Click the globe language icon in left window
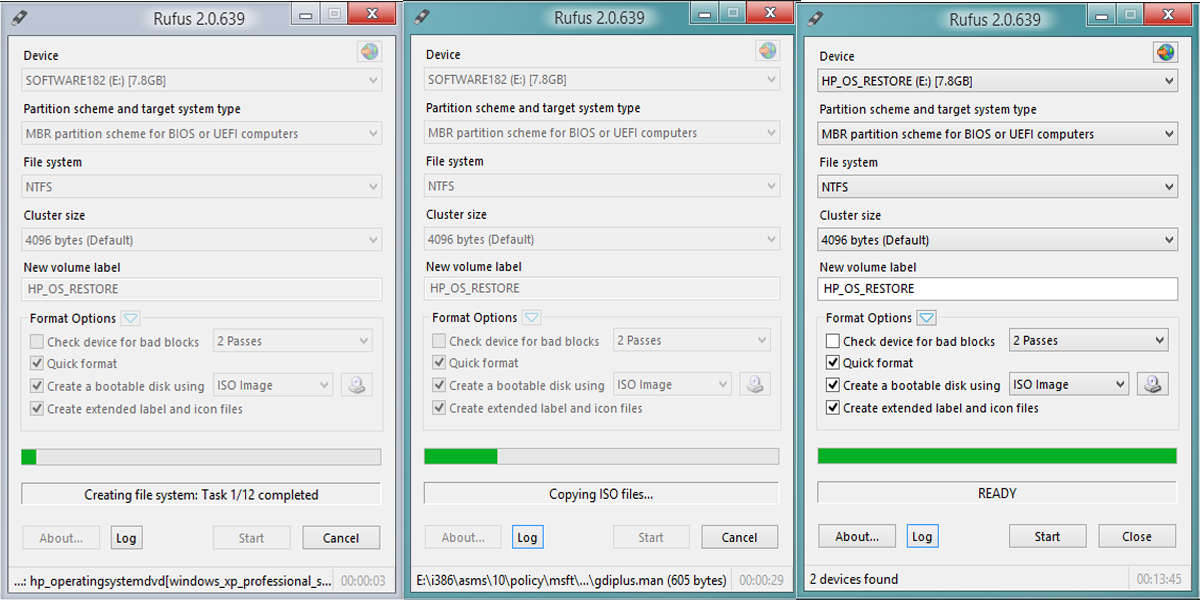Image resolution: width=1200 pixels, height=600 pixels. pyautogui.click(x=369, y=52)
